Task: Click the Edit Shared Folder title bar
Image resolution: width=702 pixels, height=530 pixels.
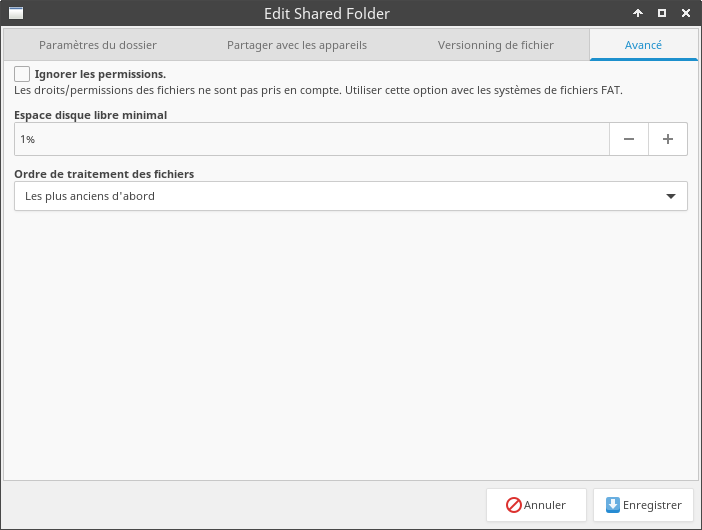Action: tap(327, 13)
